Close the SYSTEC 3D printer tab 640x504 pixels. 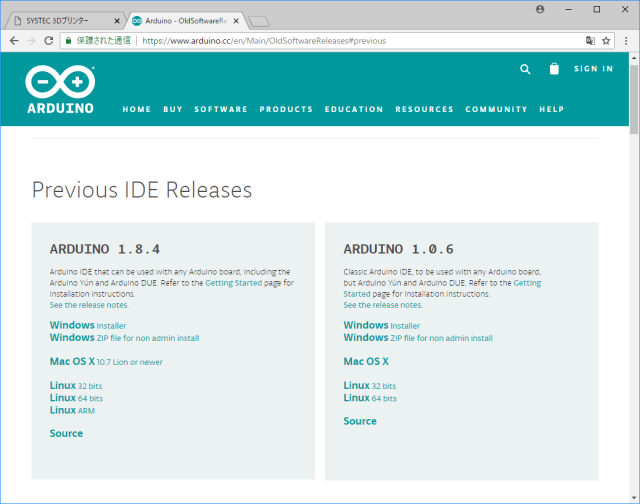point(117,21)
